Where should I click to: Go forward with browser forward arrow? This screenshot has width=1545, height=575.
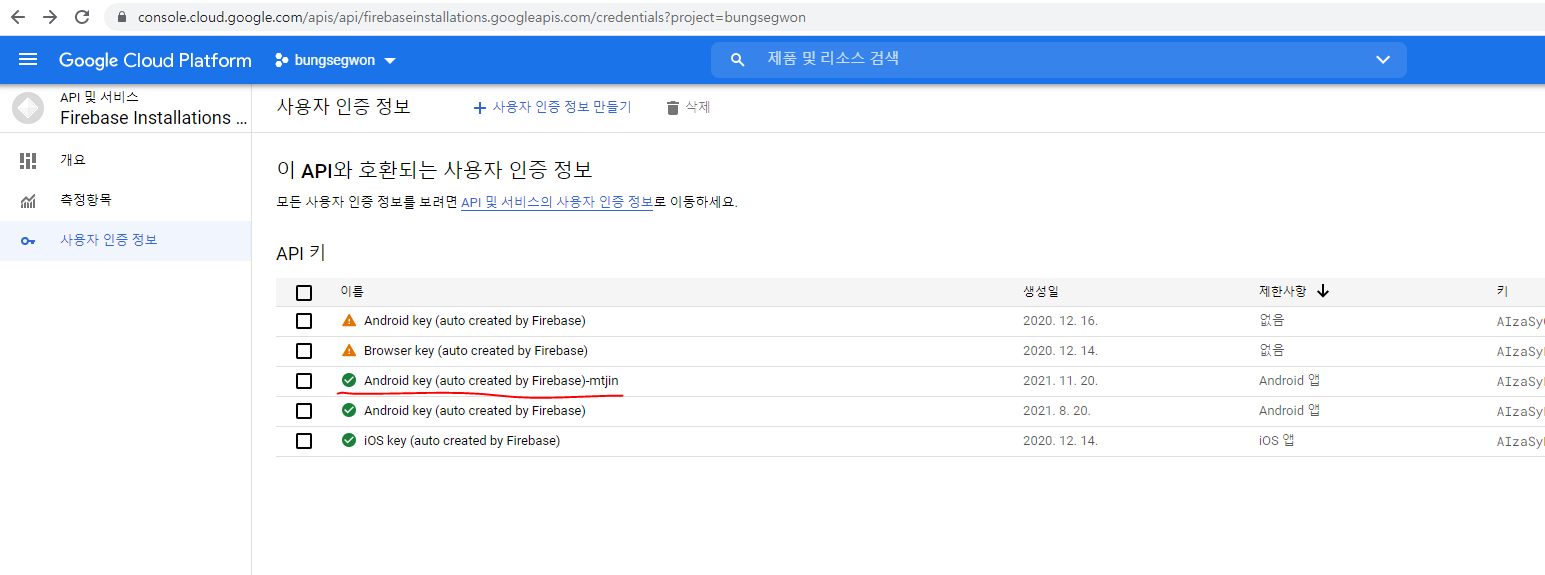tap(50, 17)
